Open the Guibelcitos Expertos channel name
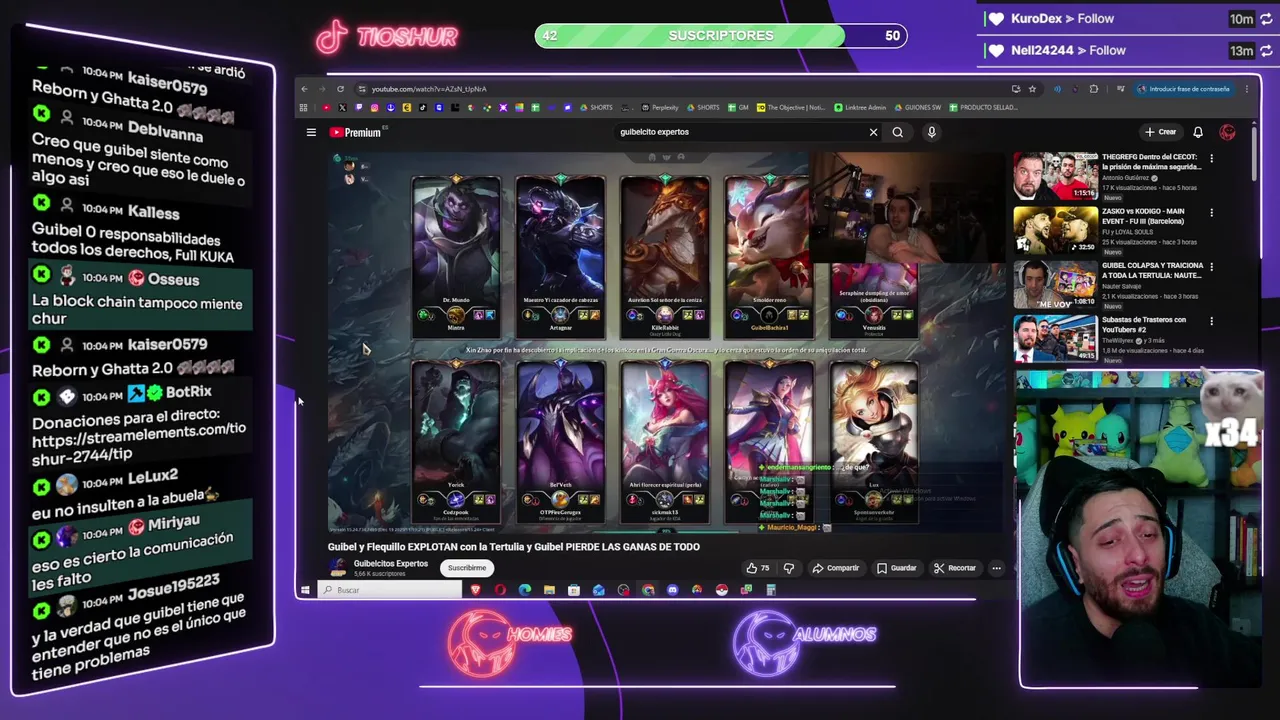The width and height of the screenshot is (1280, 720). click(x=391, y=563)
